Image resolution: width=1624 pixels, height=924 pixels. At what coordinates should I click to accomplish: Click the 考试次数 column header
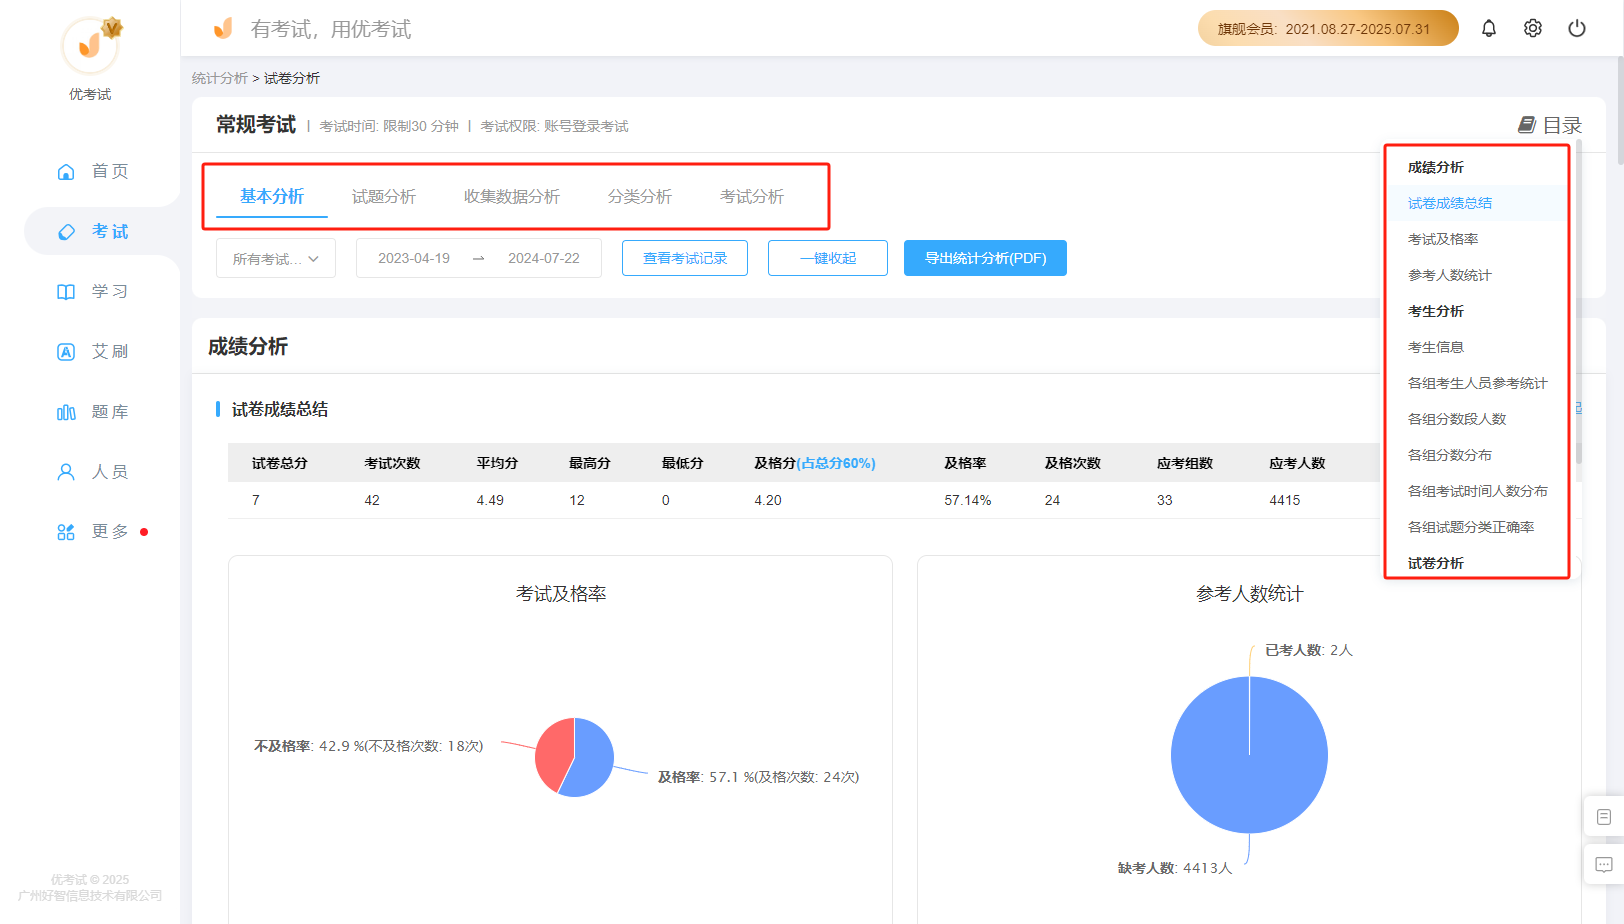(392, 463)
